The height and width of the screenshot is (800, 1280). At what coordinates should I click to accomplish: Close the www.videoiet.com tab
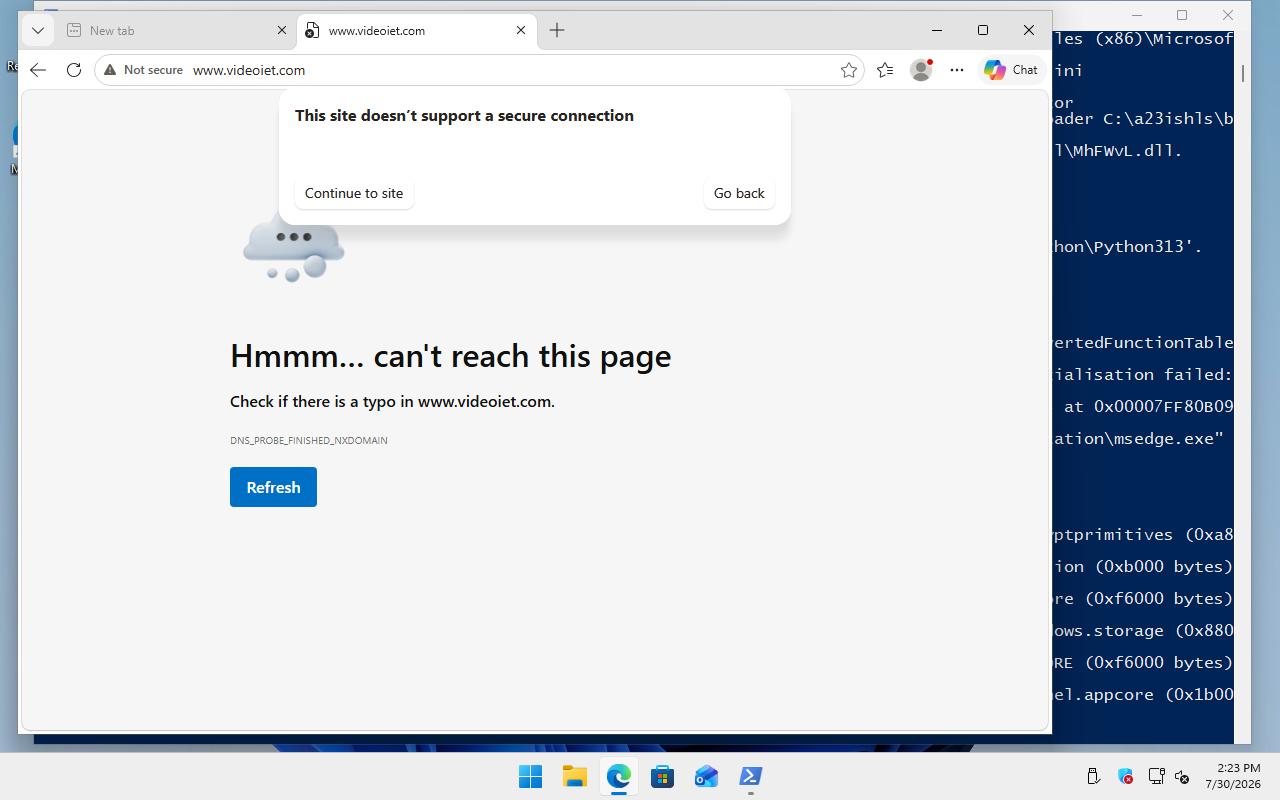[521, 30]
